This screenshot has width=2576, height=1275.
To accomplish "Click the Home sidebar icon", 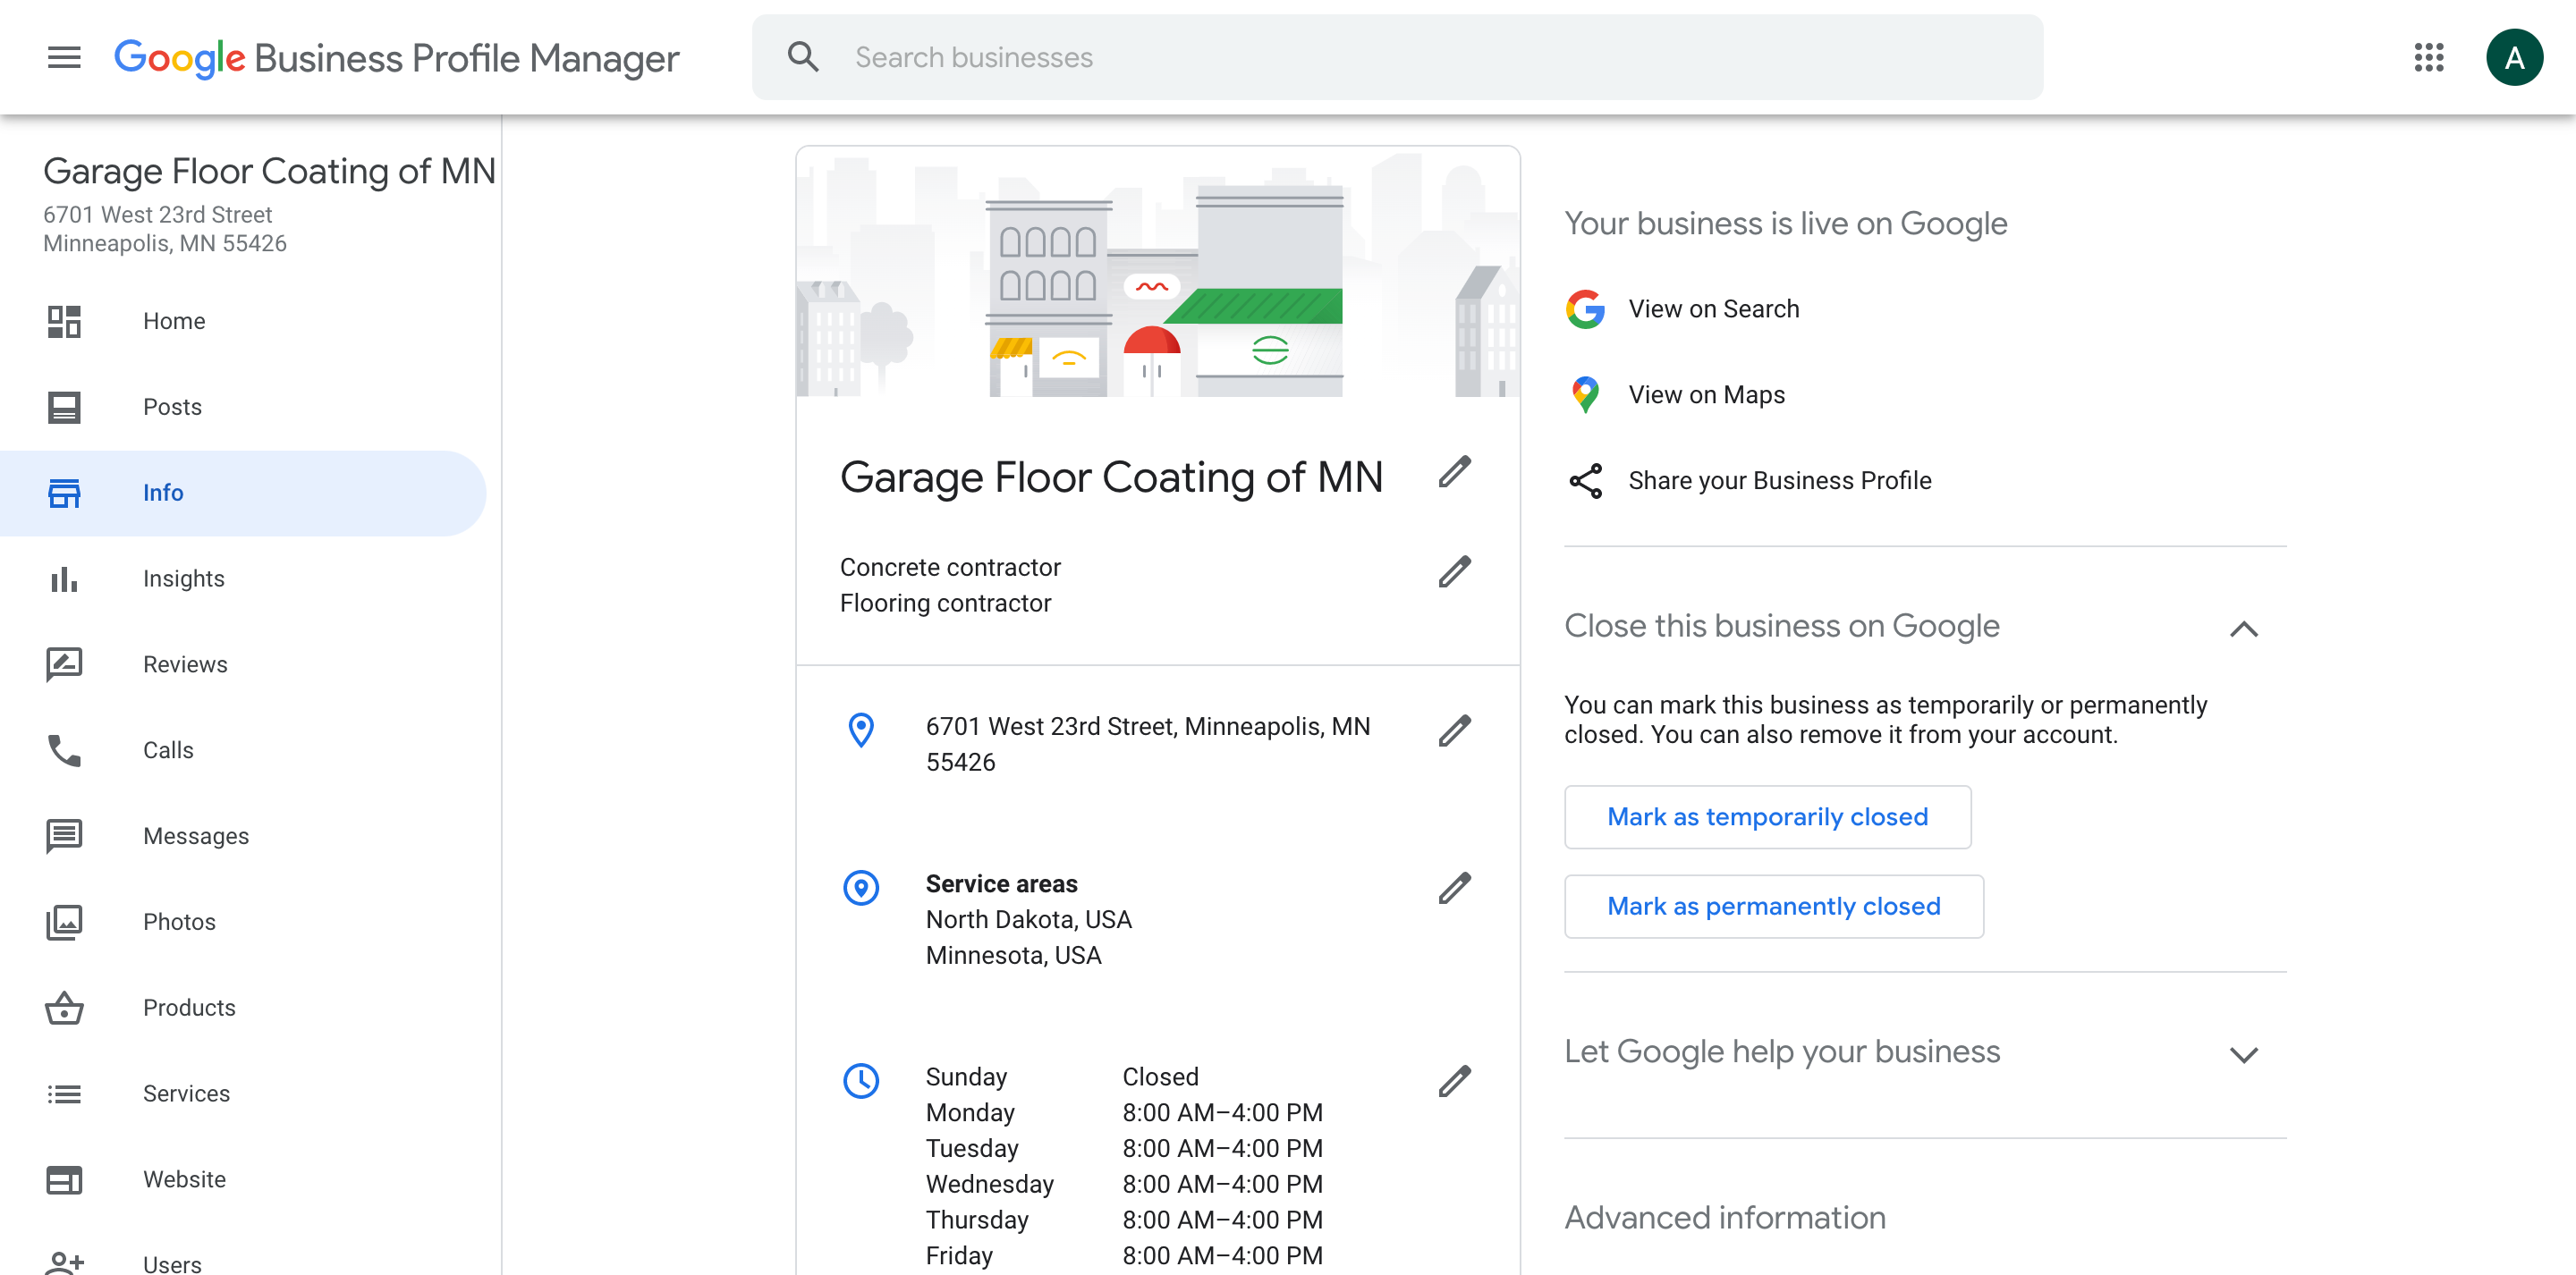I will [x=65, y=320].
